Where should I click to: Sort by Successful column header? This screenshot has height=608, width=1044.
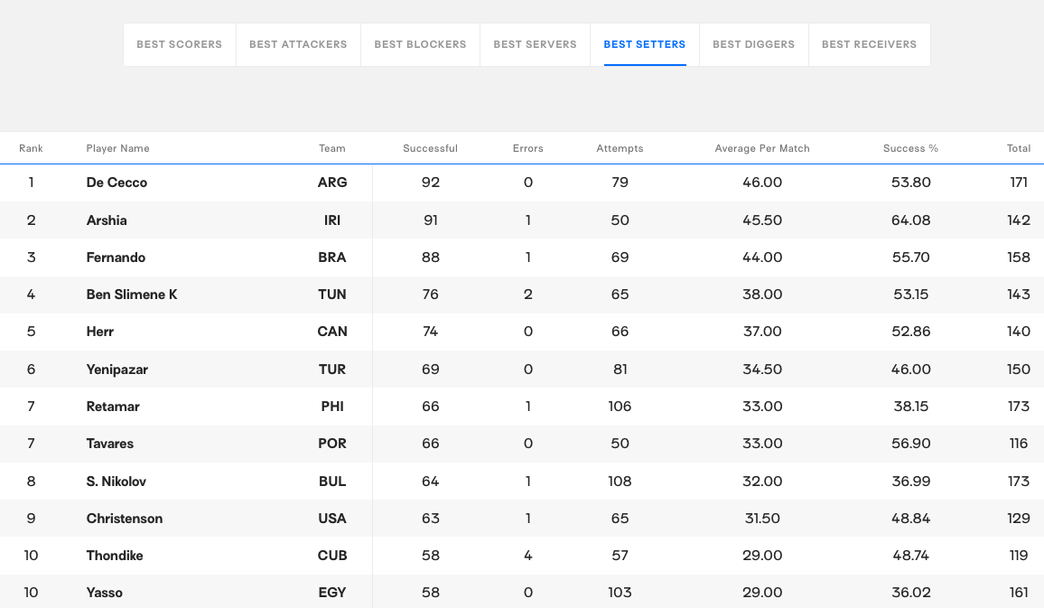430,148
